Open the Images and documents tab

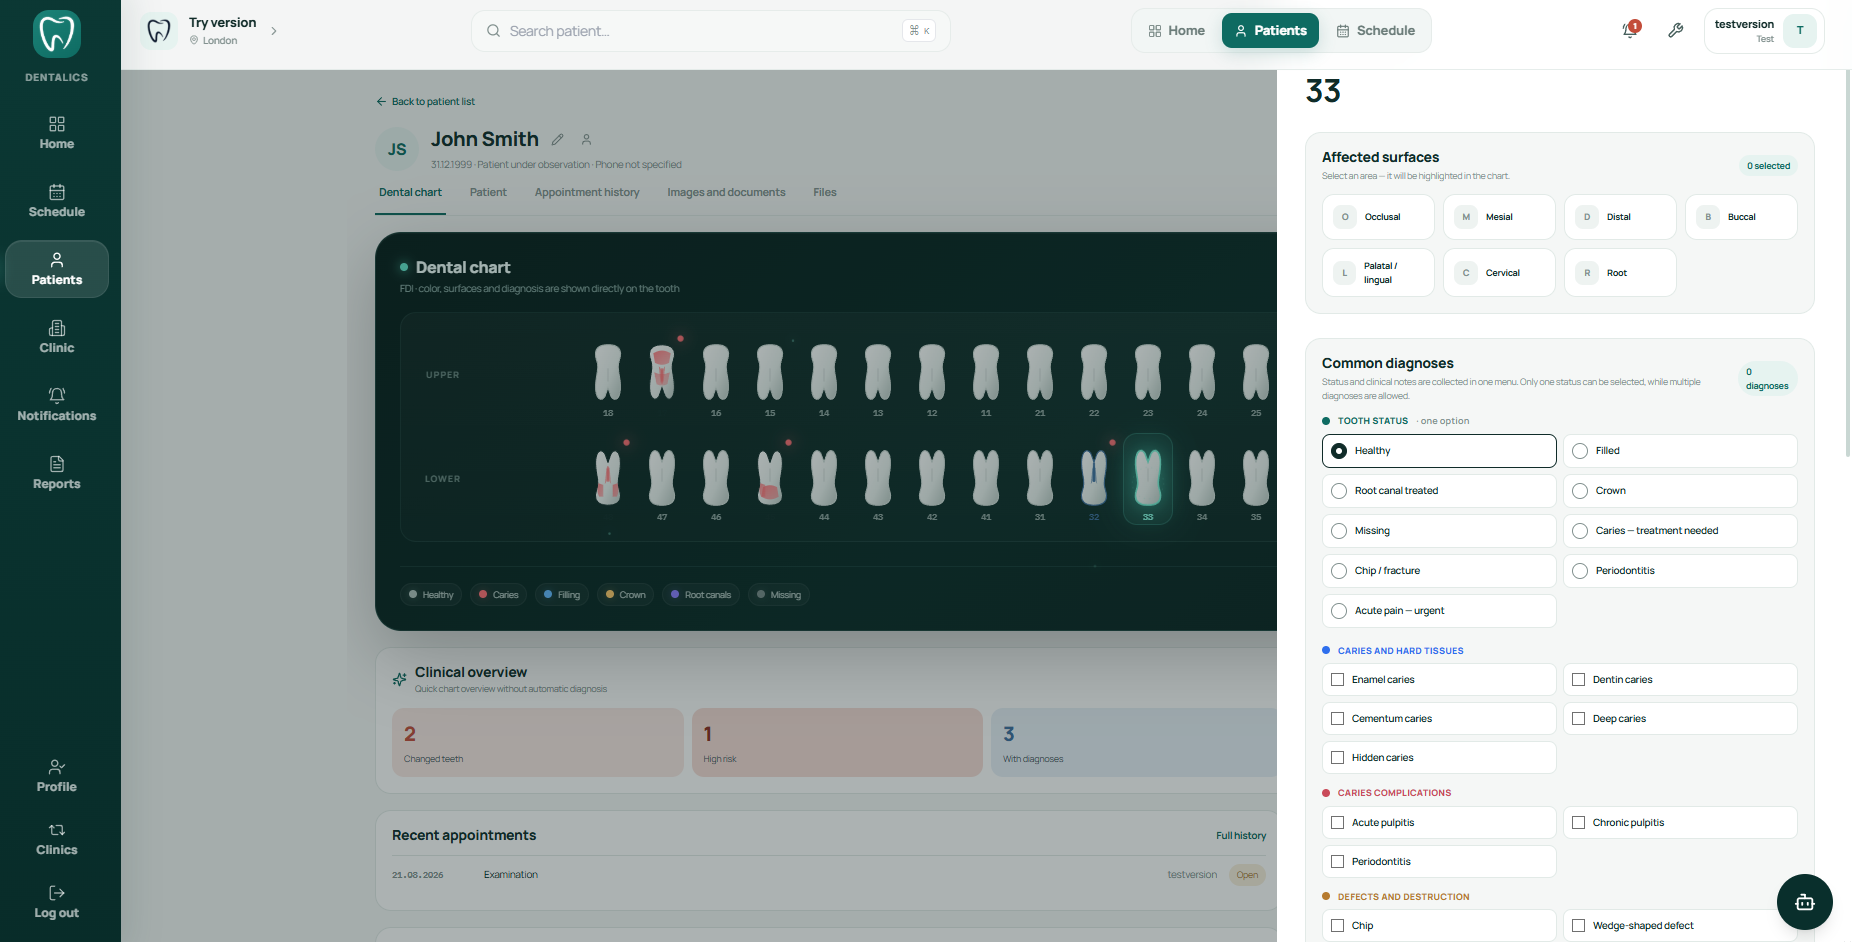pos(726,192)
